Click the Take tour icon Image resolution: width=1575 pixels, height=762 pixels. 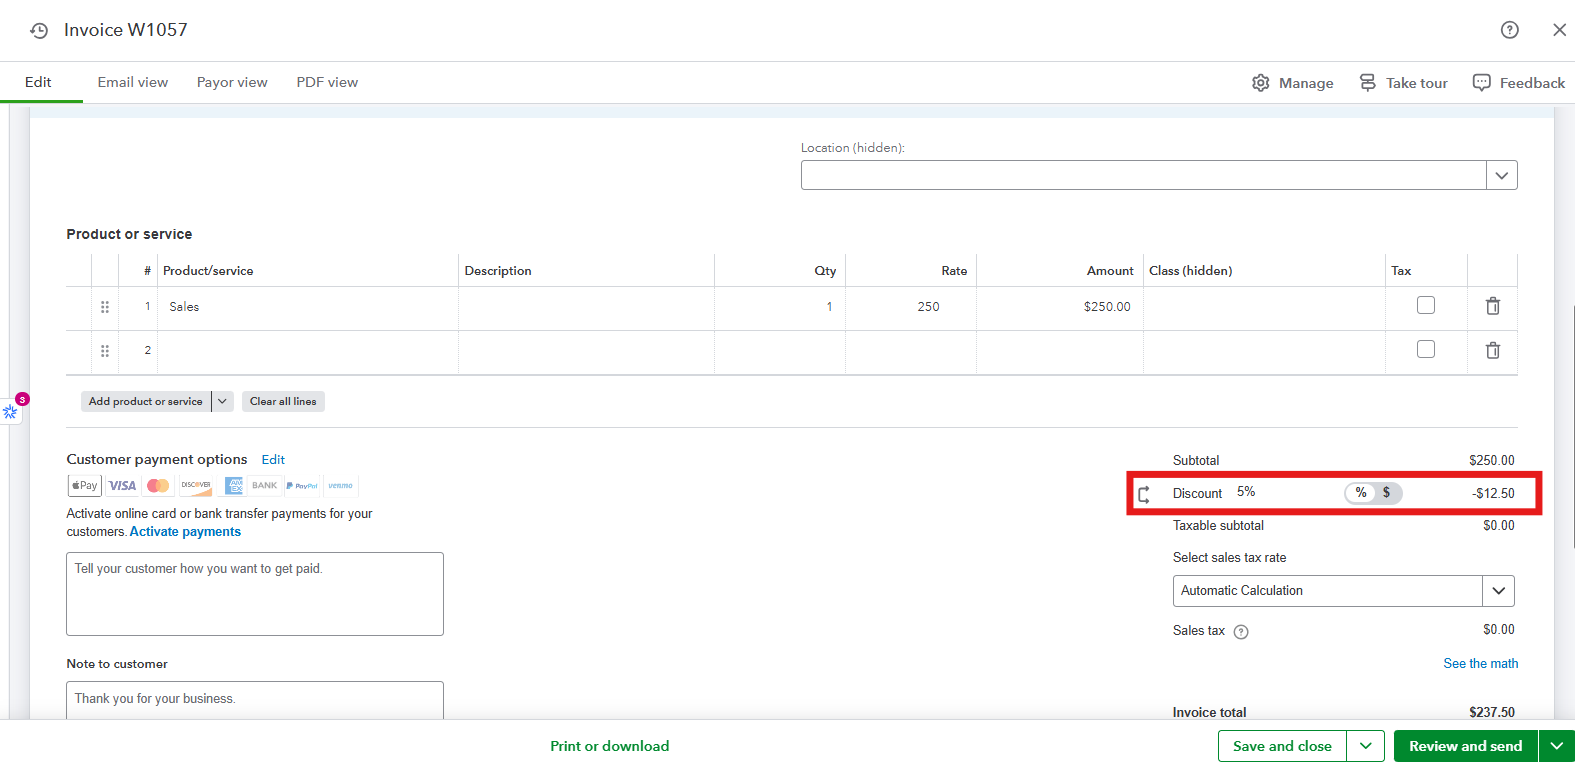tap(1367, 83)
